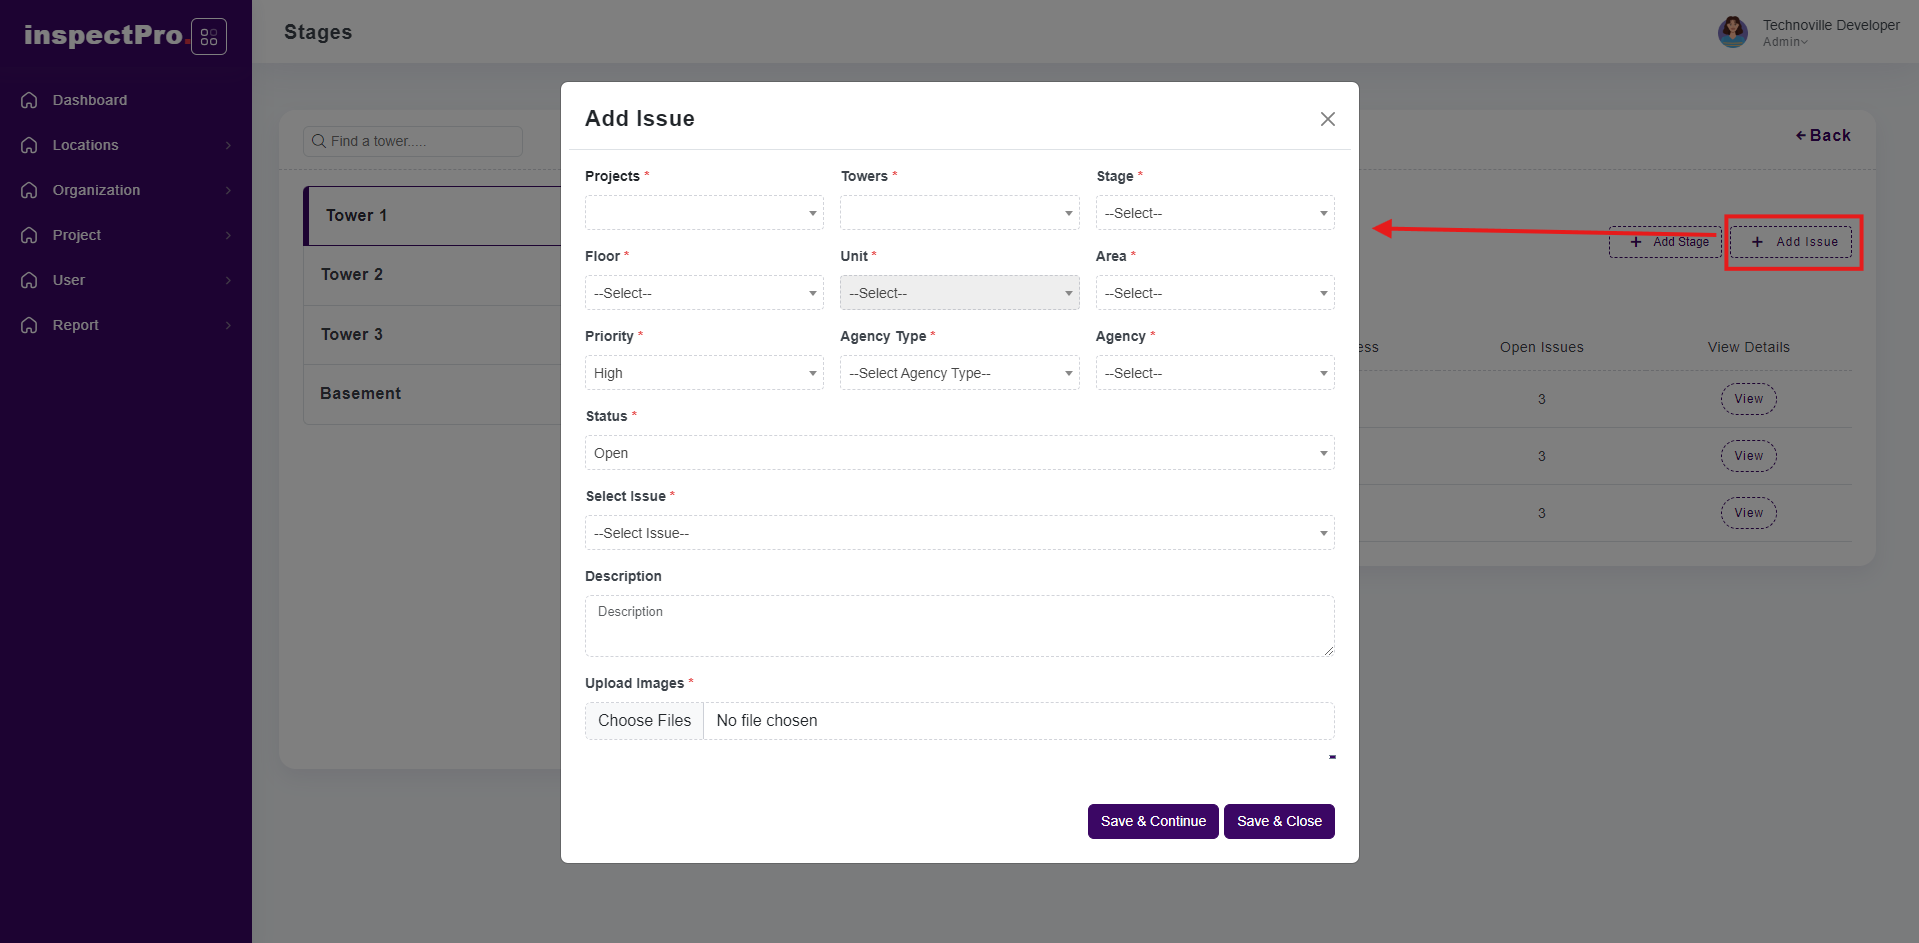Click the Locations icon in sidebar
Viewport: 1919px width, 943px height.
[x=30, y=145]
